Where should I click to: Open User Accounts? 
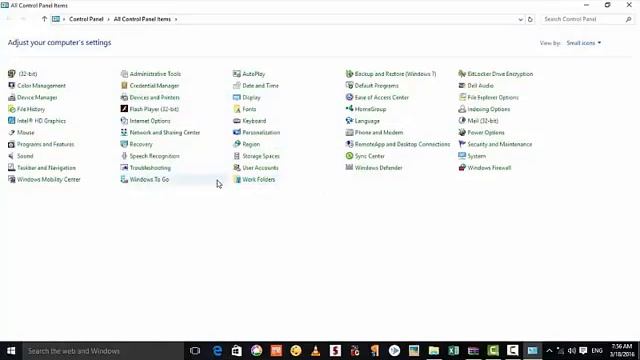260,168
